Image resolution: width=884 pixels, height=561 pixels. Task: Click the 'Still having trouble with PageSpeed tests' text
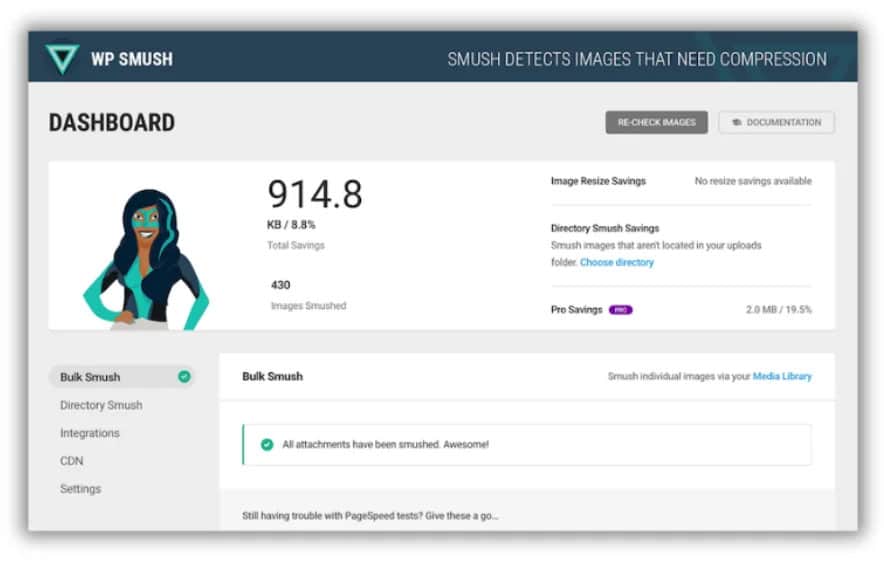(x=370, y=515)
